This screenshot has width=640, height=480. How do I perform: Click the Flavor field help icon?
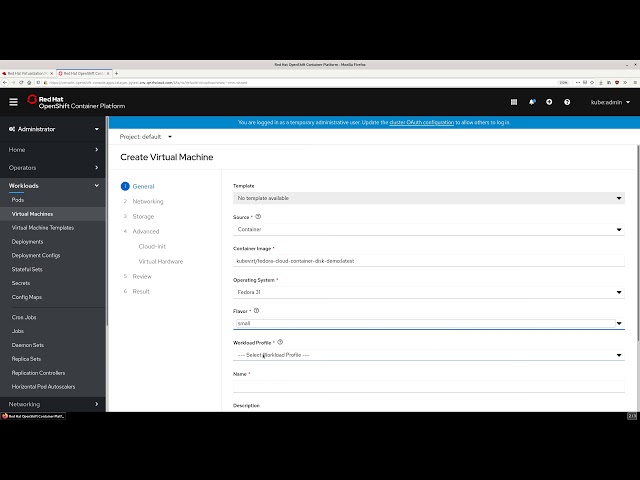pyautogui.click(x=256, y=311)
